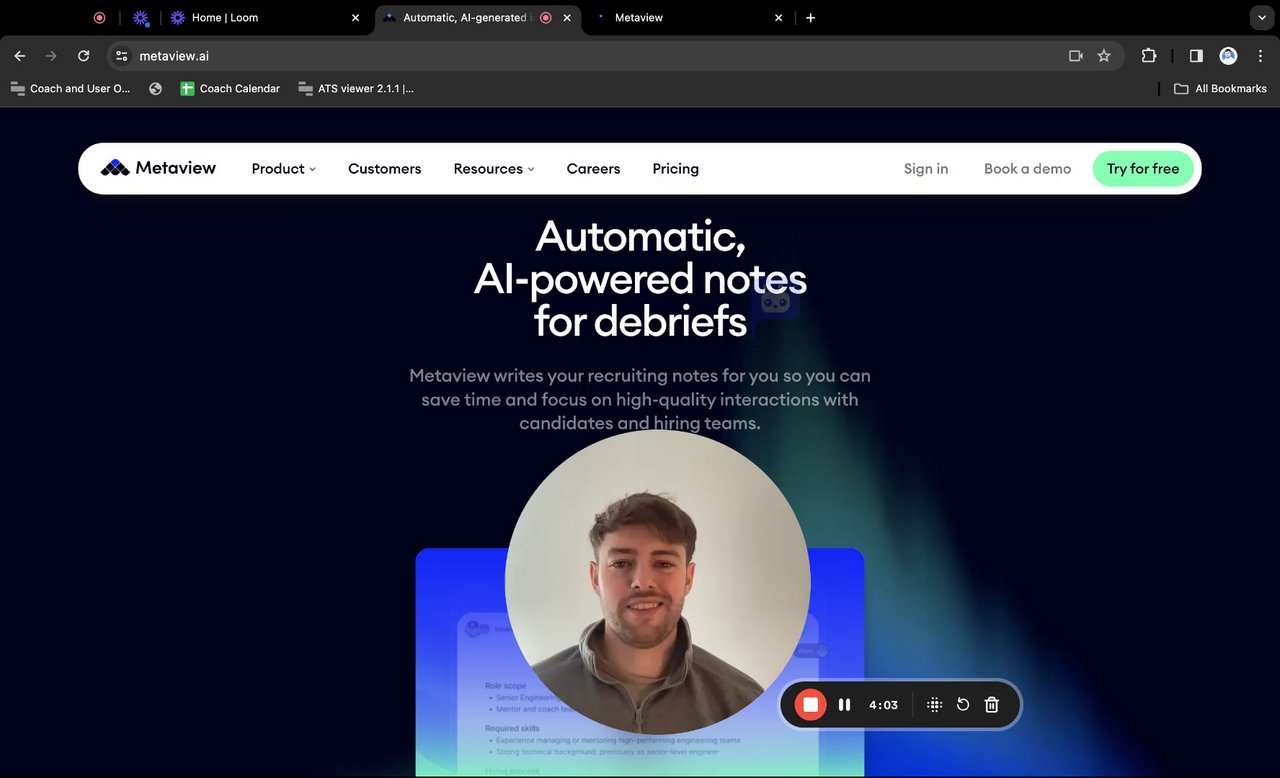
Task: Open the Pricing page
Action: pyautogui.click(x=676, y=169)
